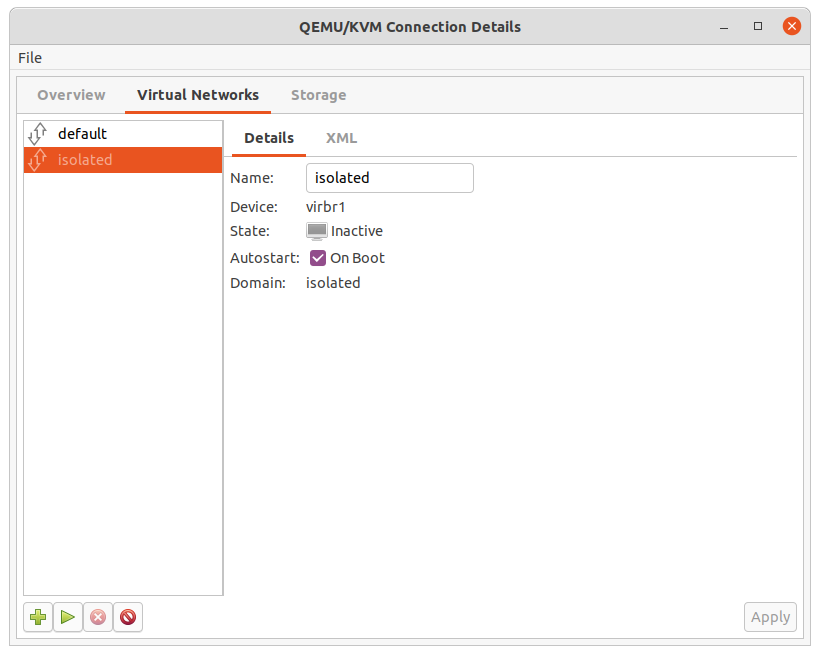Click the Autostart label

265,258
